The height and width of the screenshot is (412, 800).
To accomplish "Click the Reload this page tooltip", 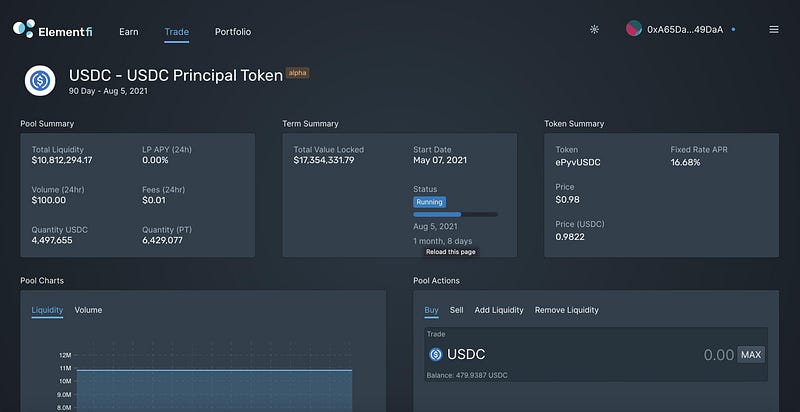I will [x=451, y=252].
